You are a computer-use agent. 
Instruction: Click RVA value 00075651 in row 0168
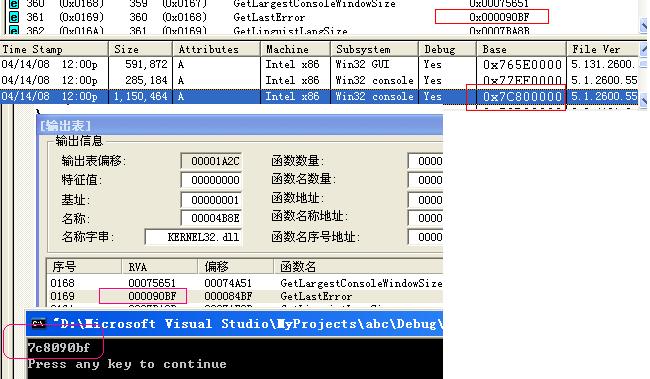(x=152, y=283)
